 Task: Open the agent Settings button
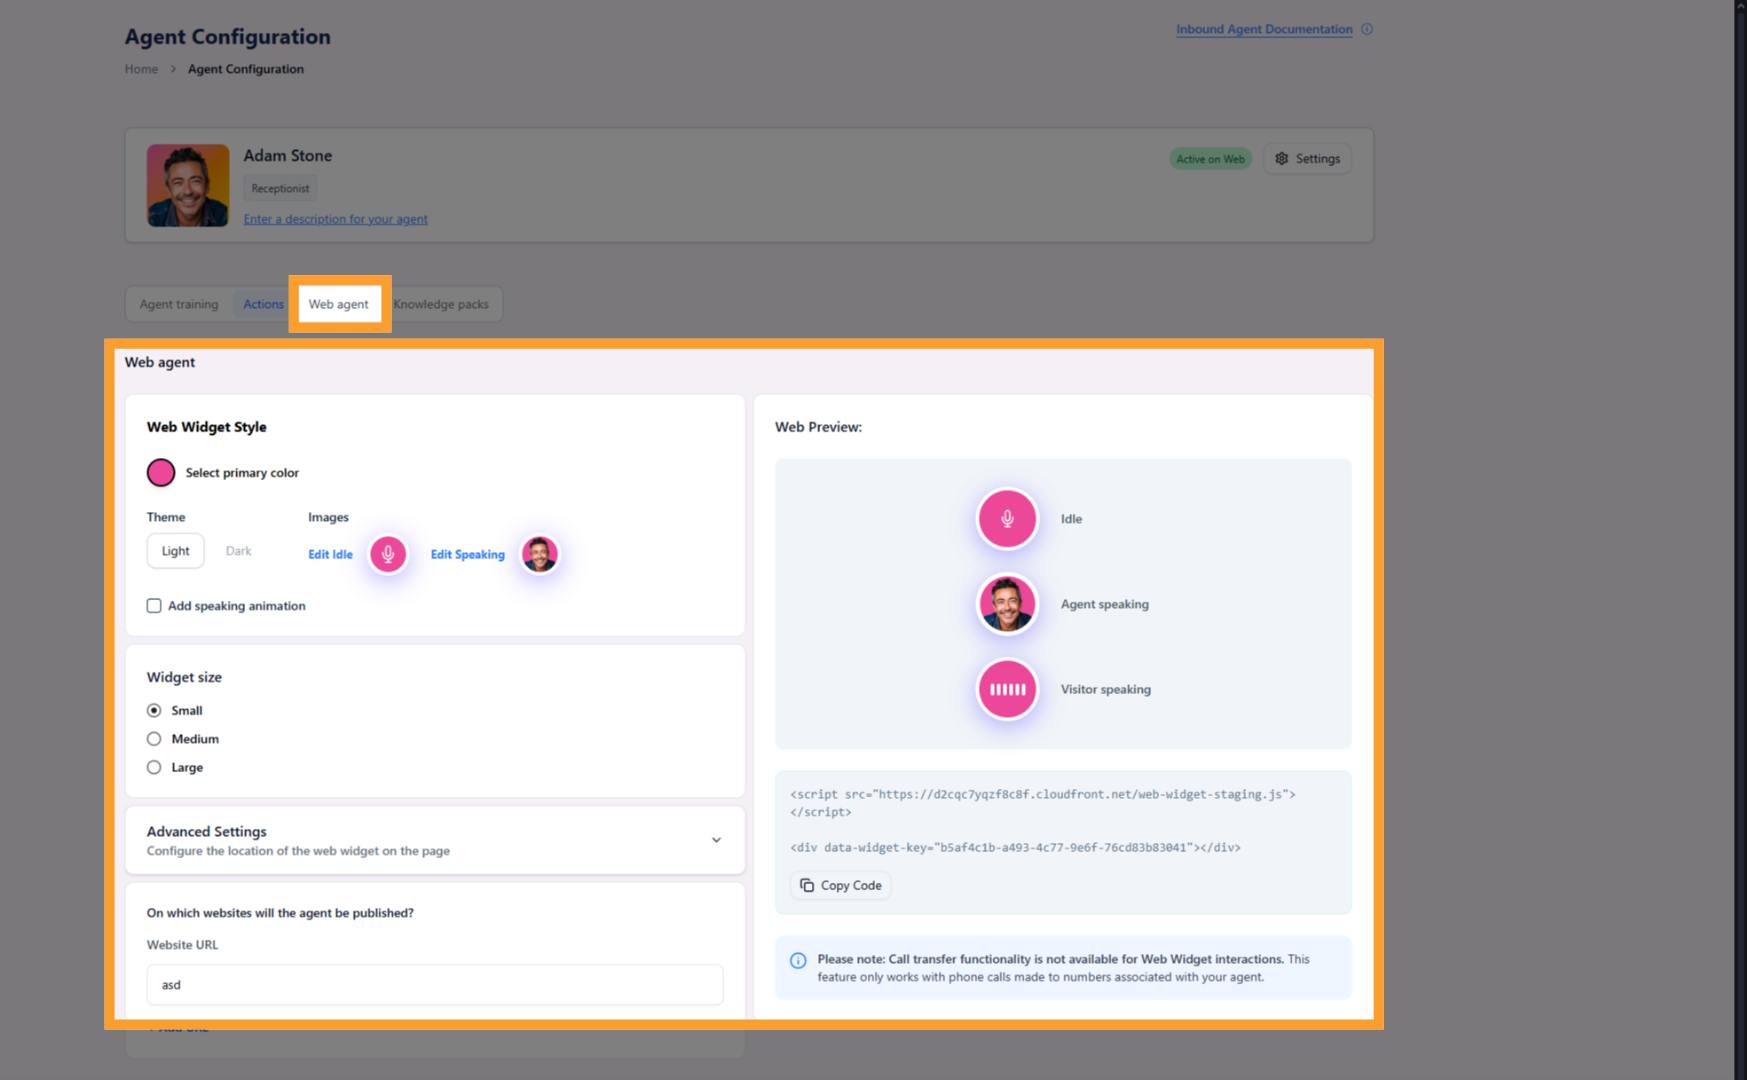click(1308, 159)
